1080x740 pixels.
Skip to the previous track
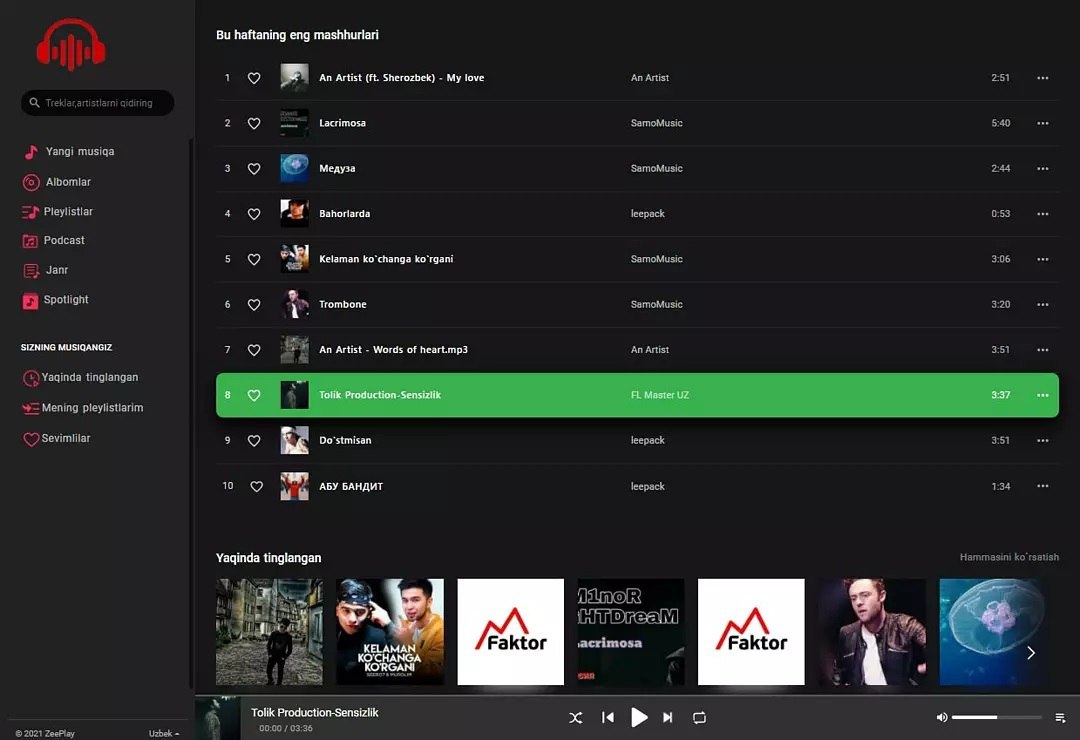607,717
